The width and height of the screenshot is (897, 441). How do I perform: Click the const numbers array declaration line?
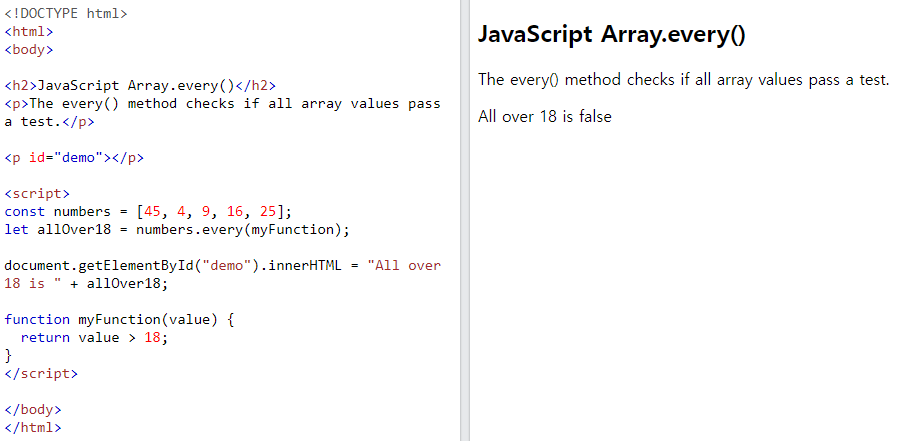148,212
